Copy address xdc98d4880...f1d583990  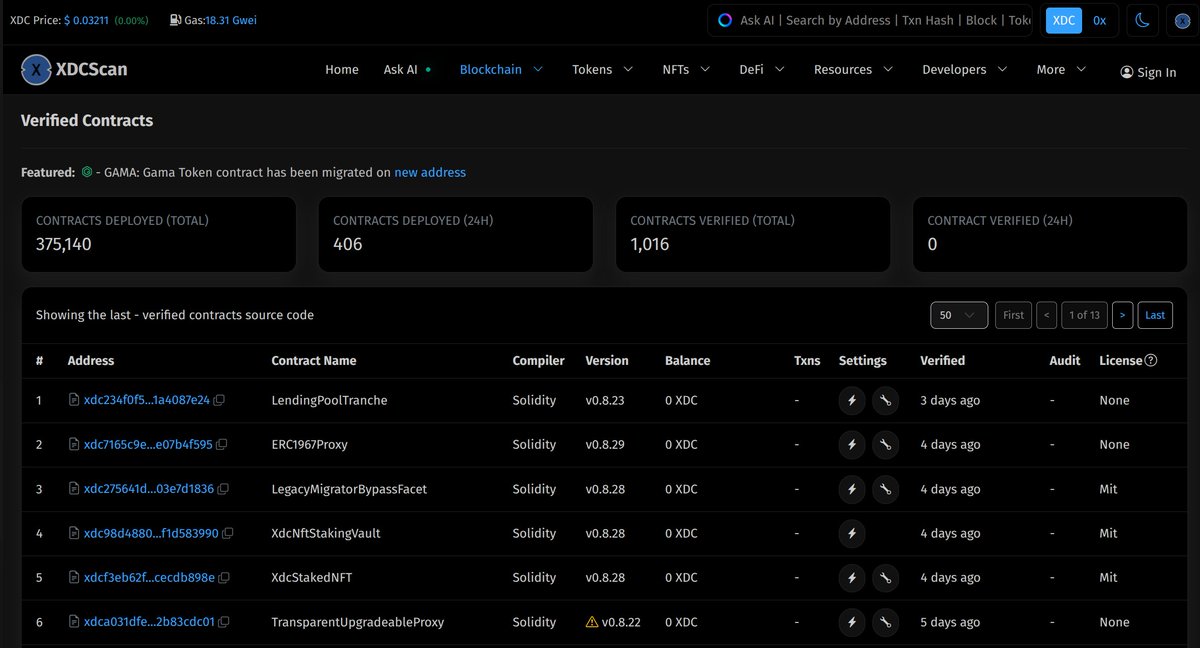click(x=228, y=534)
